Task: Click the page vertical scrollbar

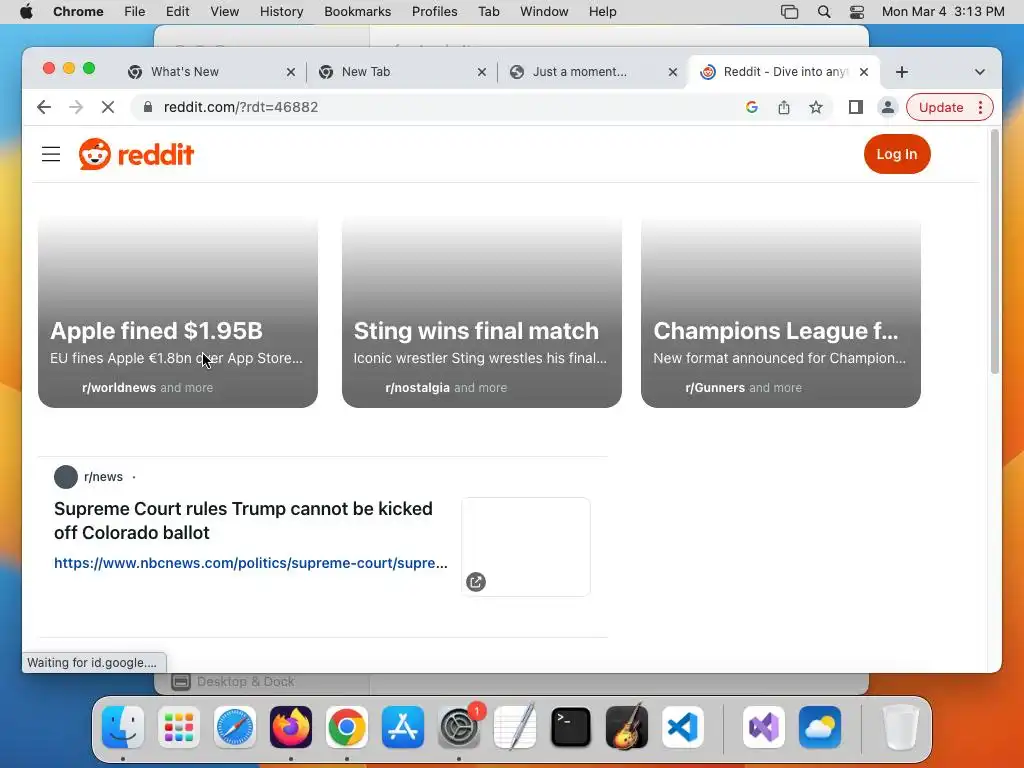Action: click(x=995, y=252)
